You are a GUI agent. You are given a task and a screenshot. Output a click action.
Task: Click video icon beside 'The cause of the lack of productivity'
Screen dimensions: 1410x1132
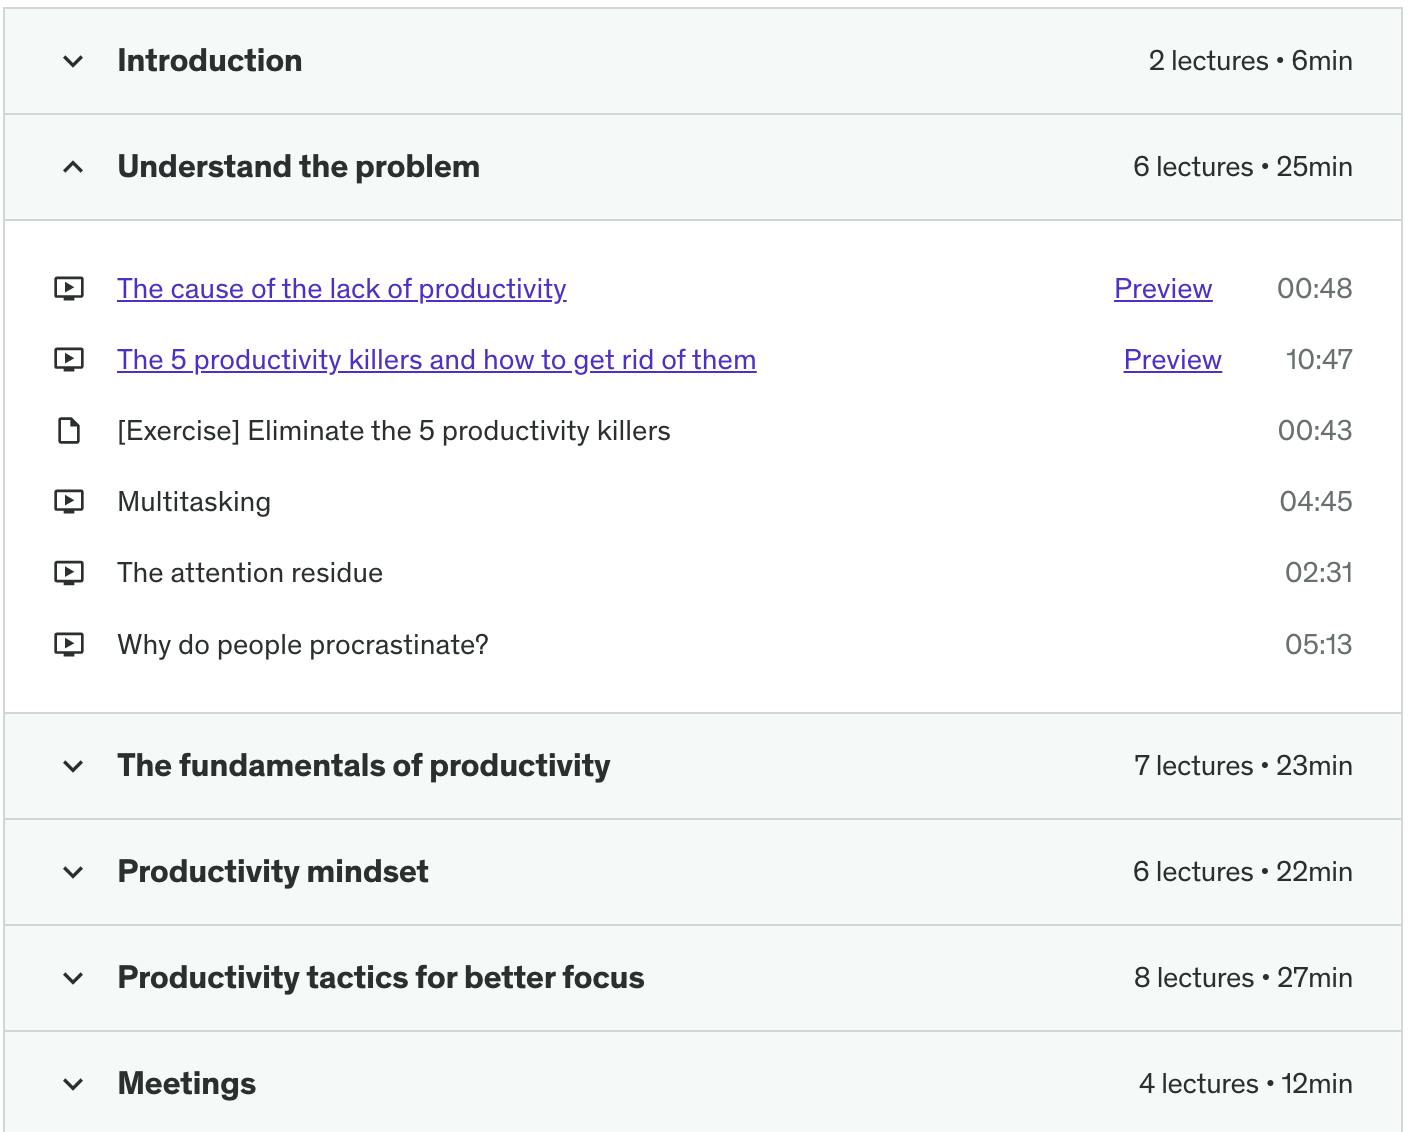pyautogui.click(x=69, y=289)
